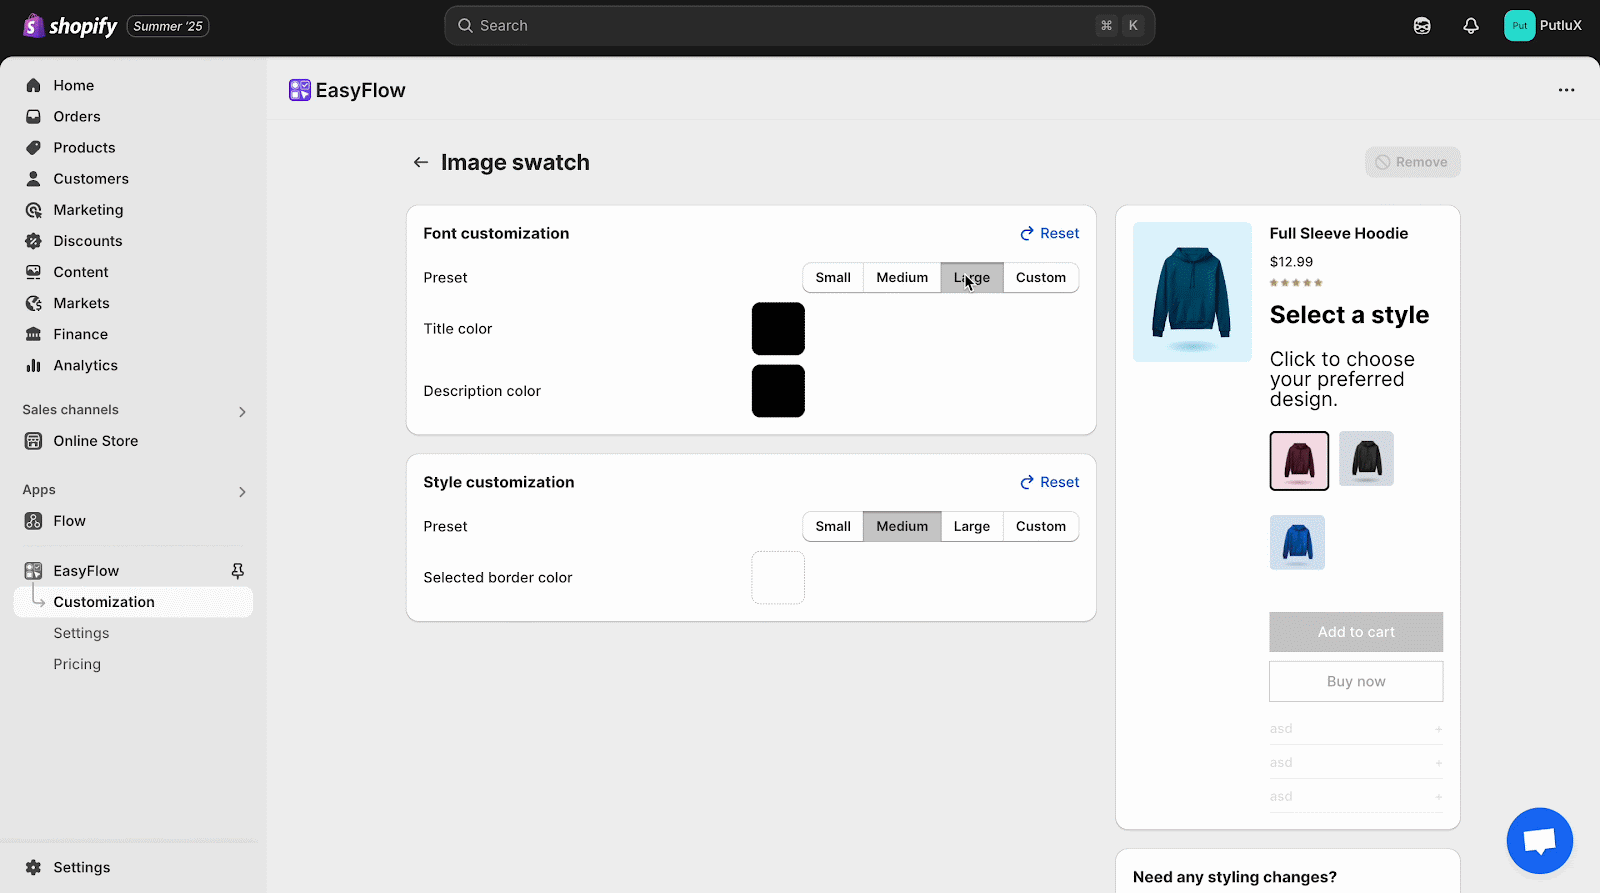This screenshot has height=893, width=1600.
Task: Open Title color picker swatch
Action: coord(778,329)
